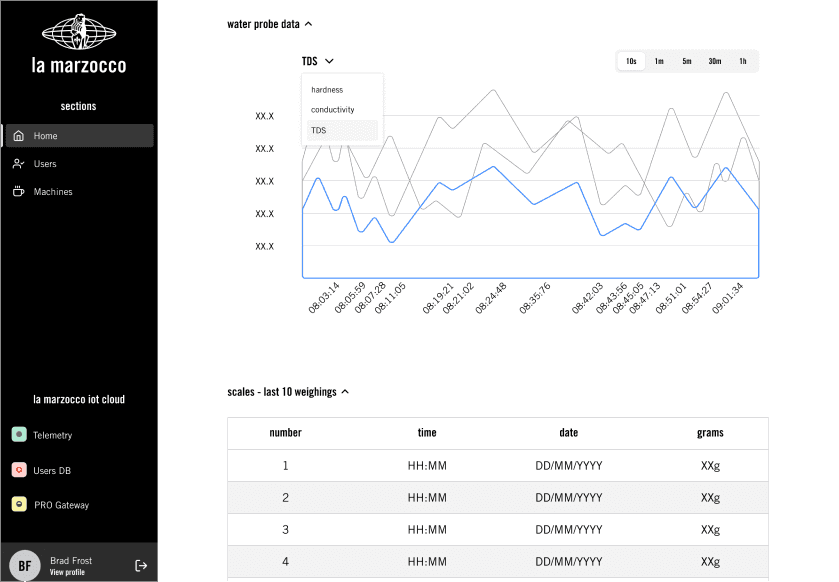Select the 1m time interval
The image size is (839, 582).
tap(659, 61)
